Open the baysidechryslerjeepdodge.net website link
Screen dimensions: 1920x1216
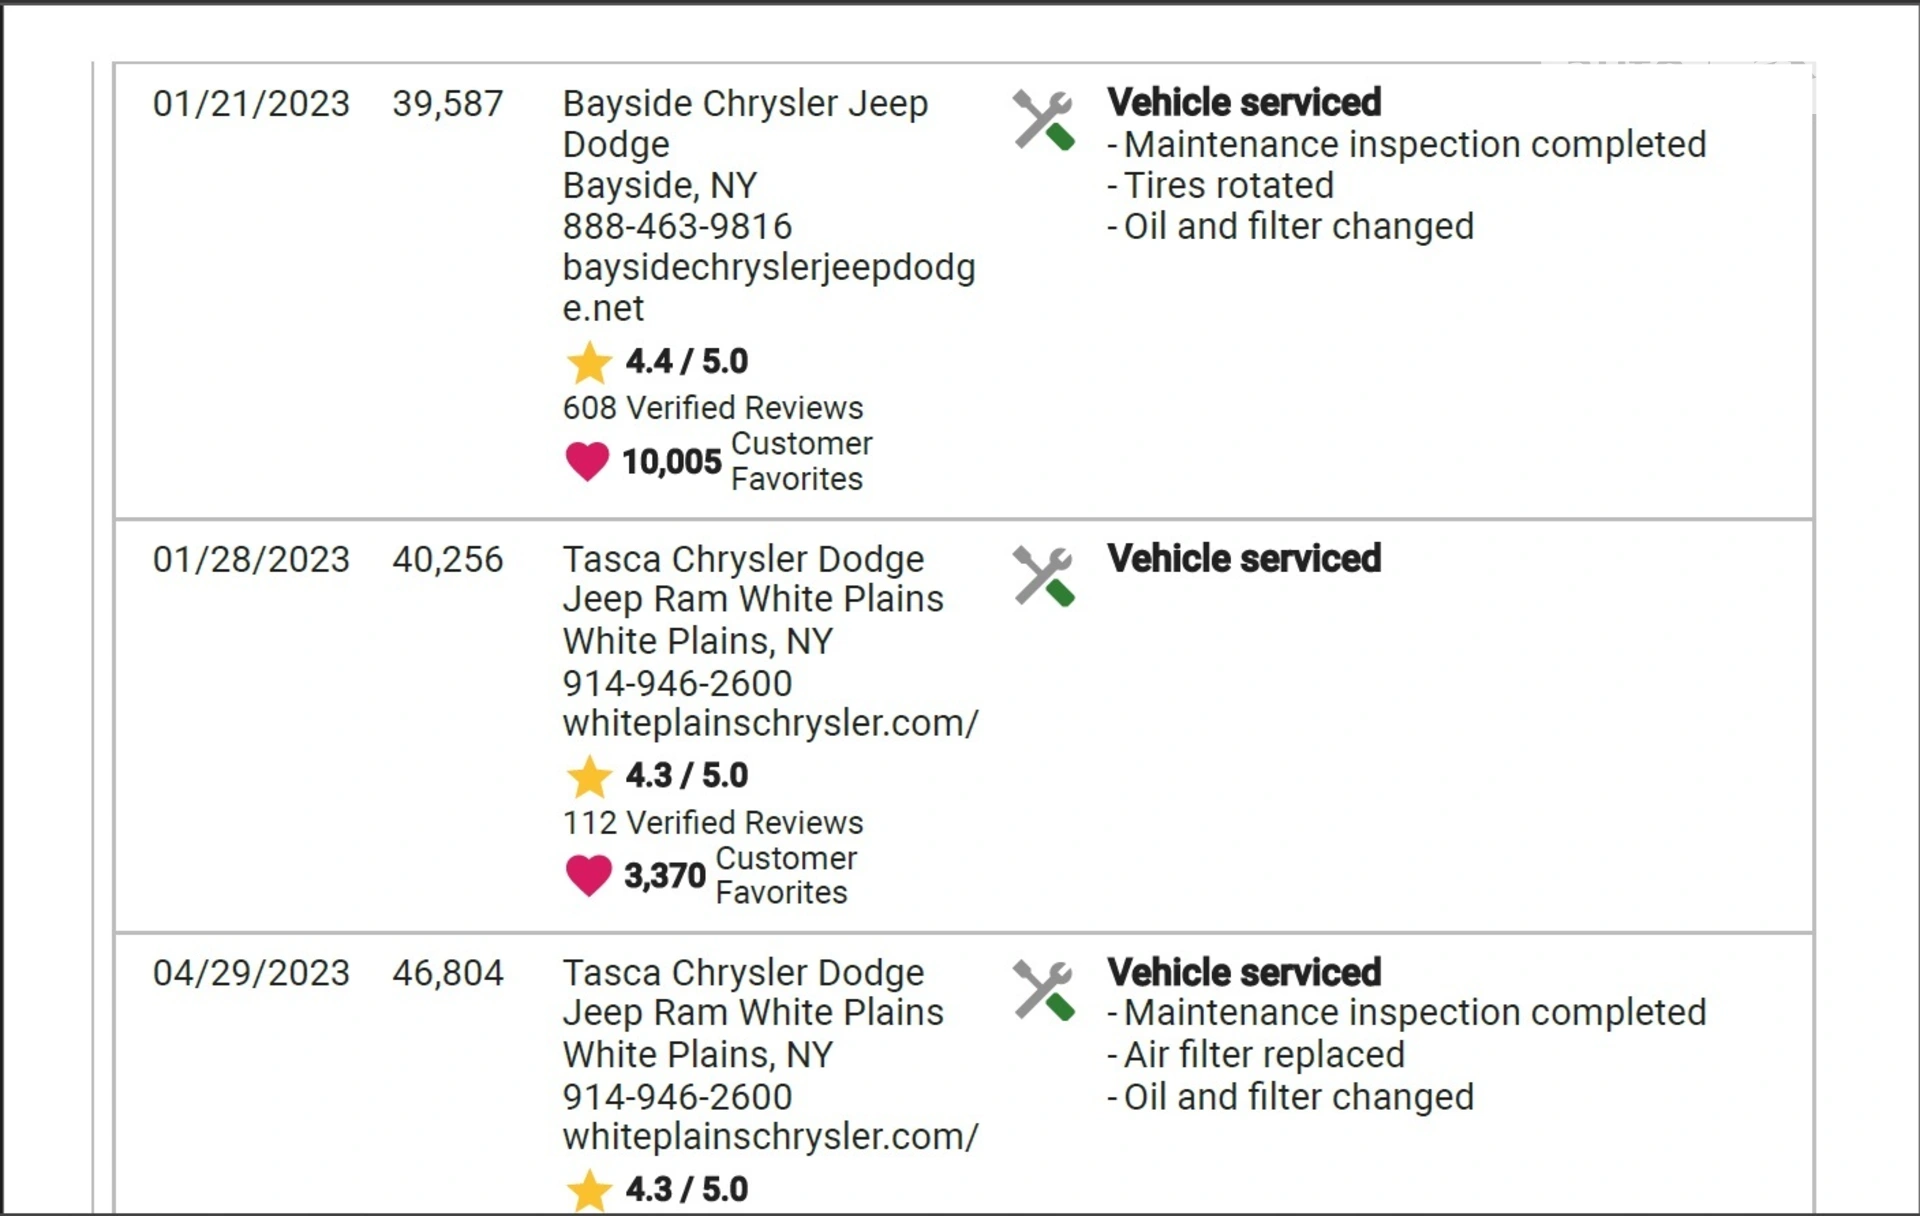(x=768, y=288)
